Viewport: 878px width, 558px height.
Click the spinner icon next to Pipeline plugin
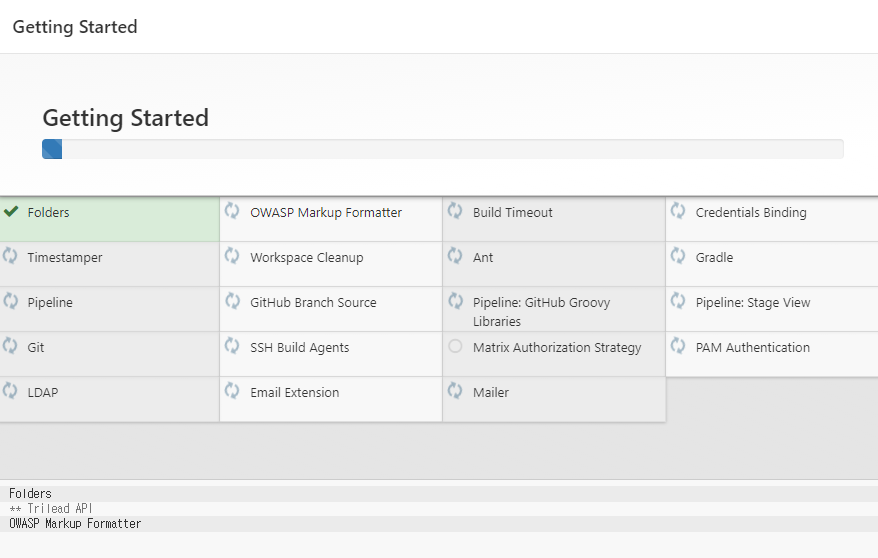10,301
